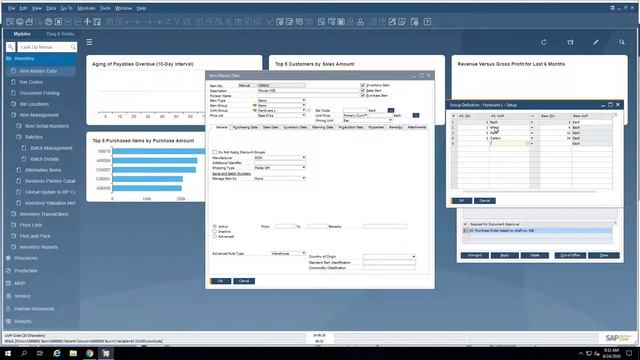Switch to the Drag & Relate tab
The height and width of the screenshot is (360, 640).
point(60,34)
